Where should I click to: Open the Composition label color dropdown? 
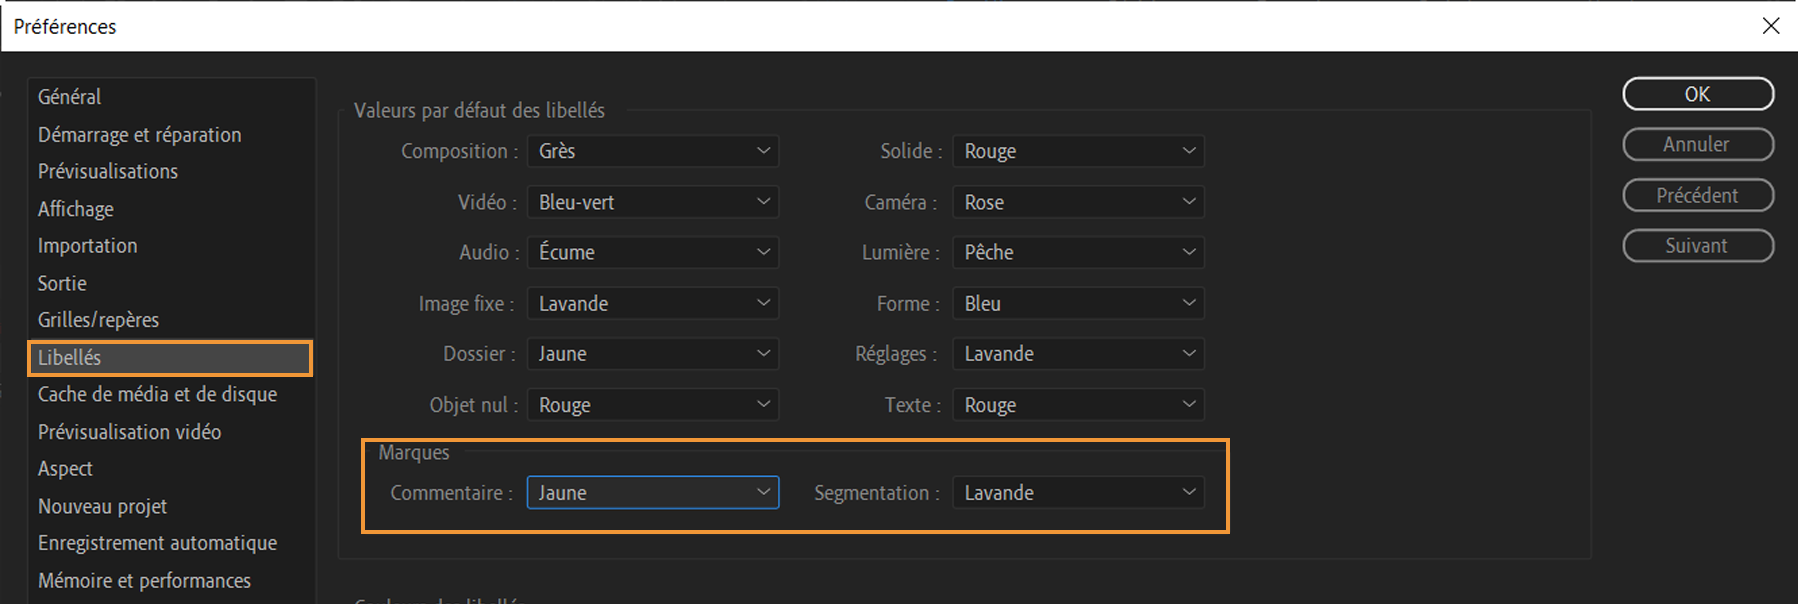[x=652, y=151]
